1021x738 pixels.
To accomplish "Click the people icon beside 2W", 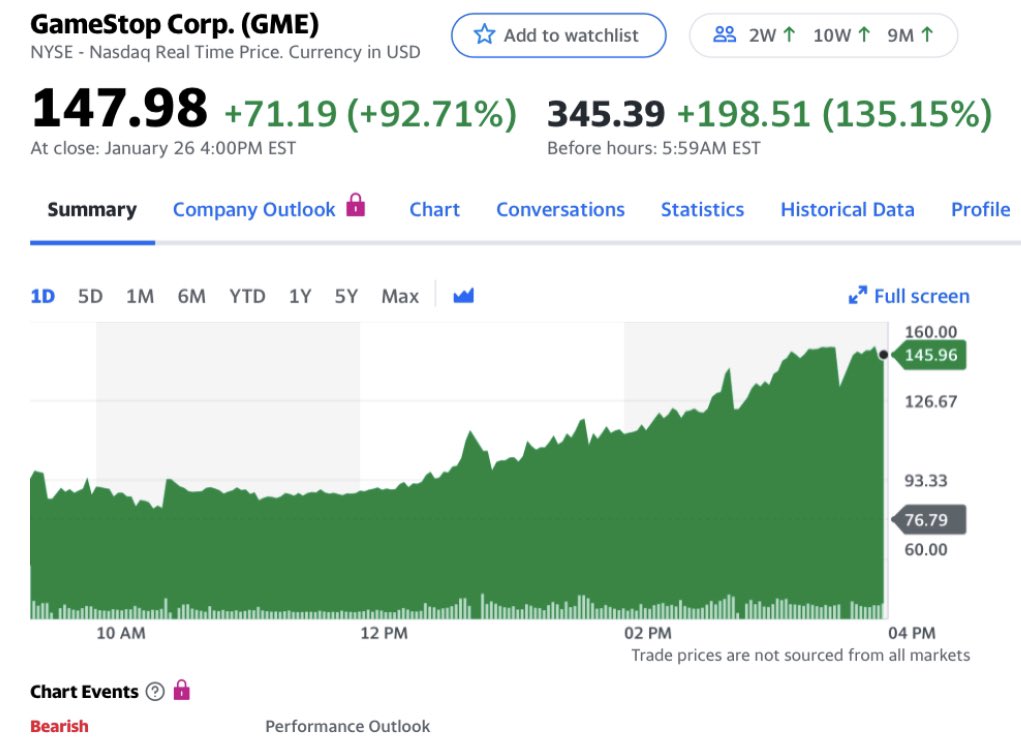I will (724, 35).
